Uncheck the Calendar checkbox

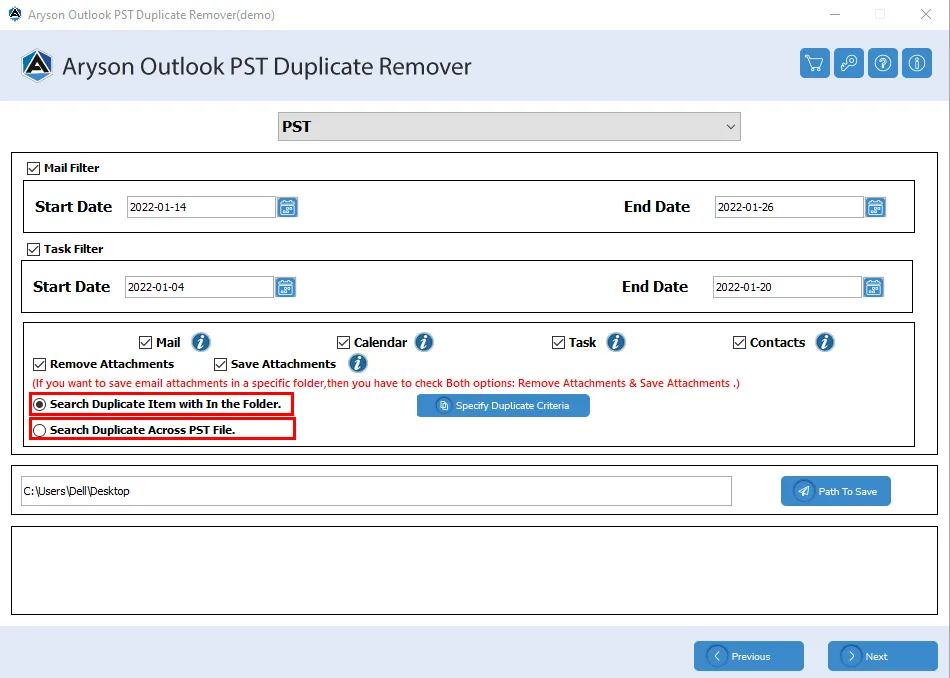point(344,343)
